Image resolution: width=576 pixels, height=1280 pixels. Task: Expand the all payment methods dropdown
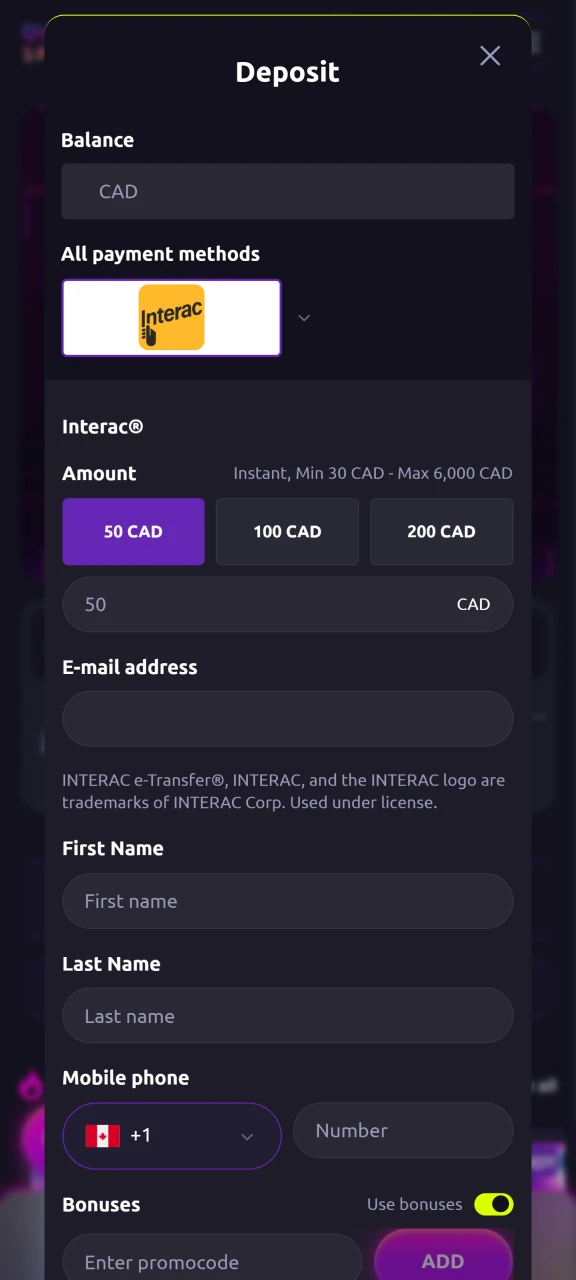click(304, 318)
